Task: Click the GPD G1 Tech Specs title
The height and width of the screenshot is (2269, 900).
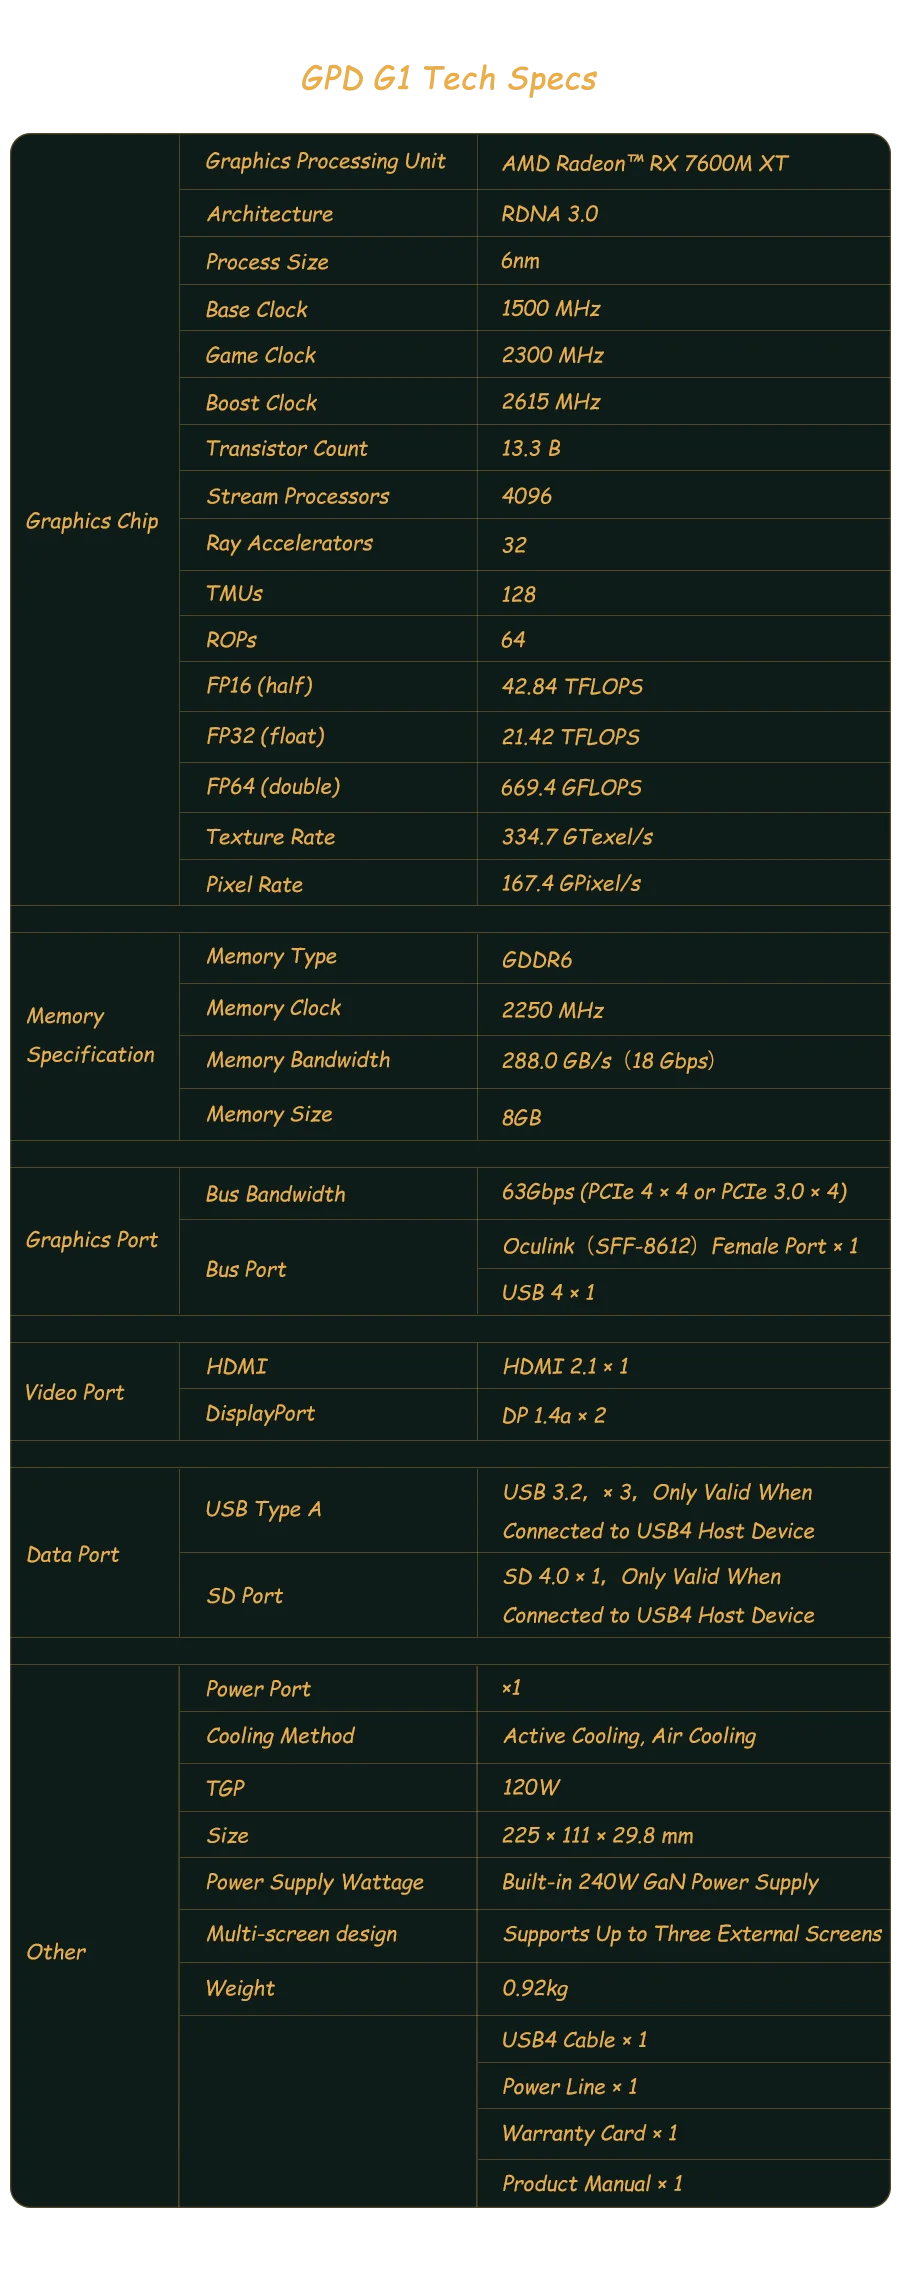Action: click(x=449, y=80)
